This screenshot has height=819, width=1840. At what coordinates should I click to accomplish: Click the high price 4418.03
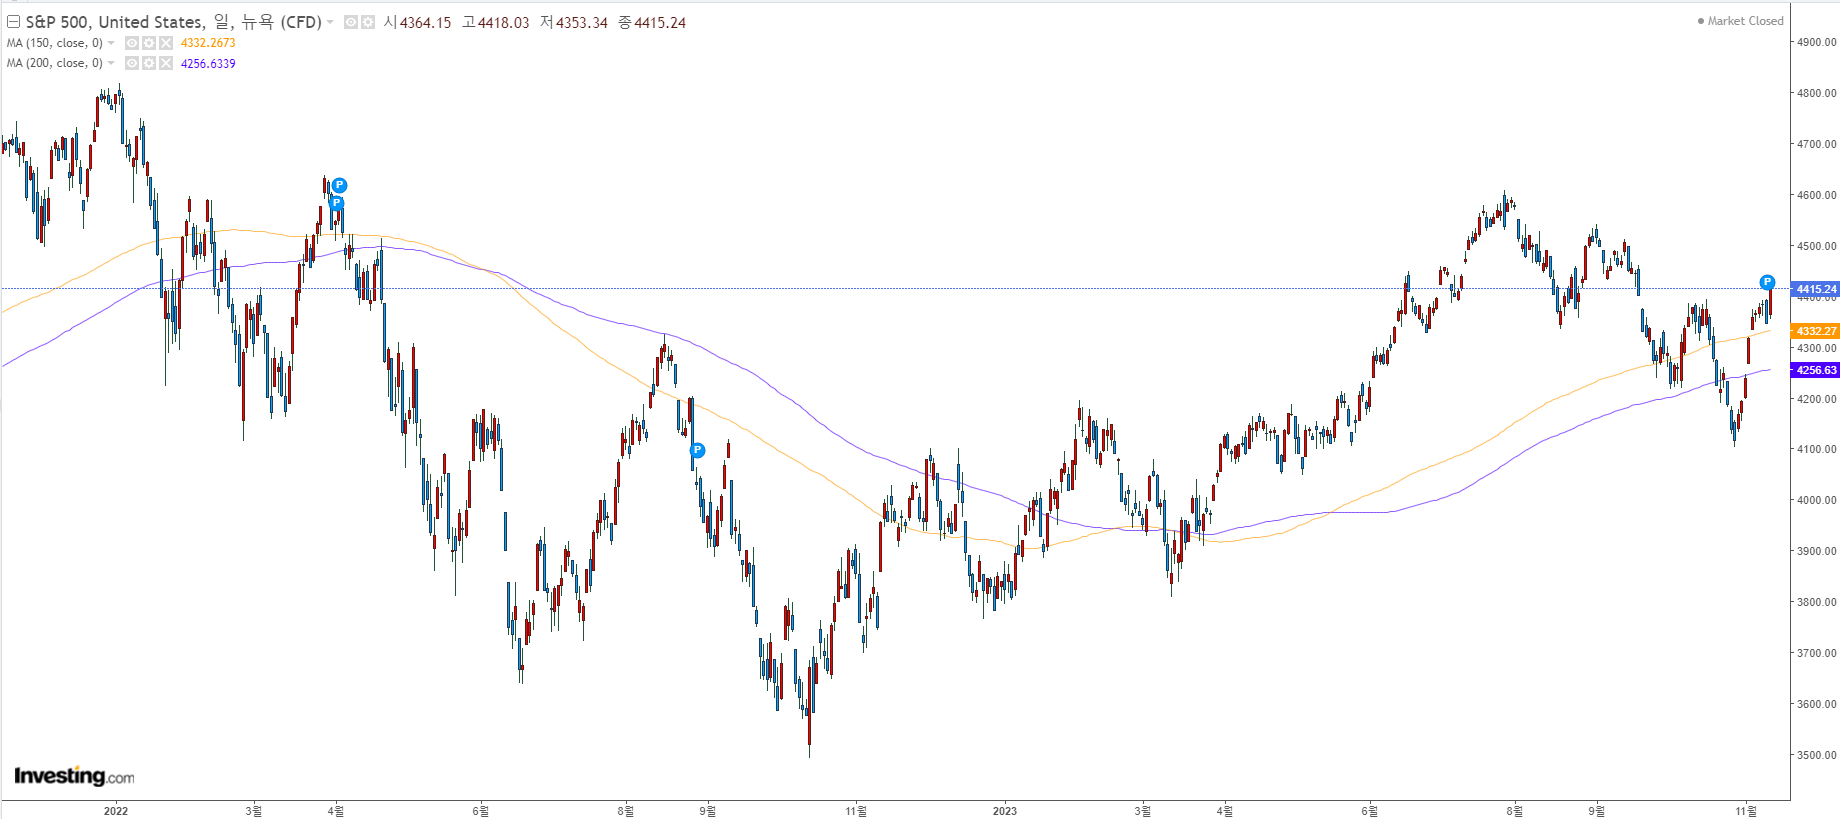[504, 23]
